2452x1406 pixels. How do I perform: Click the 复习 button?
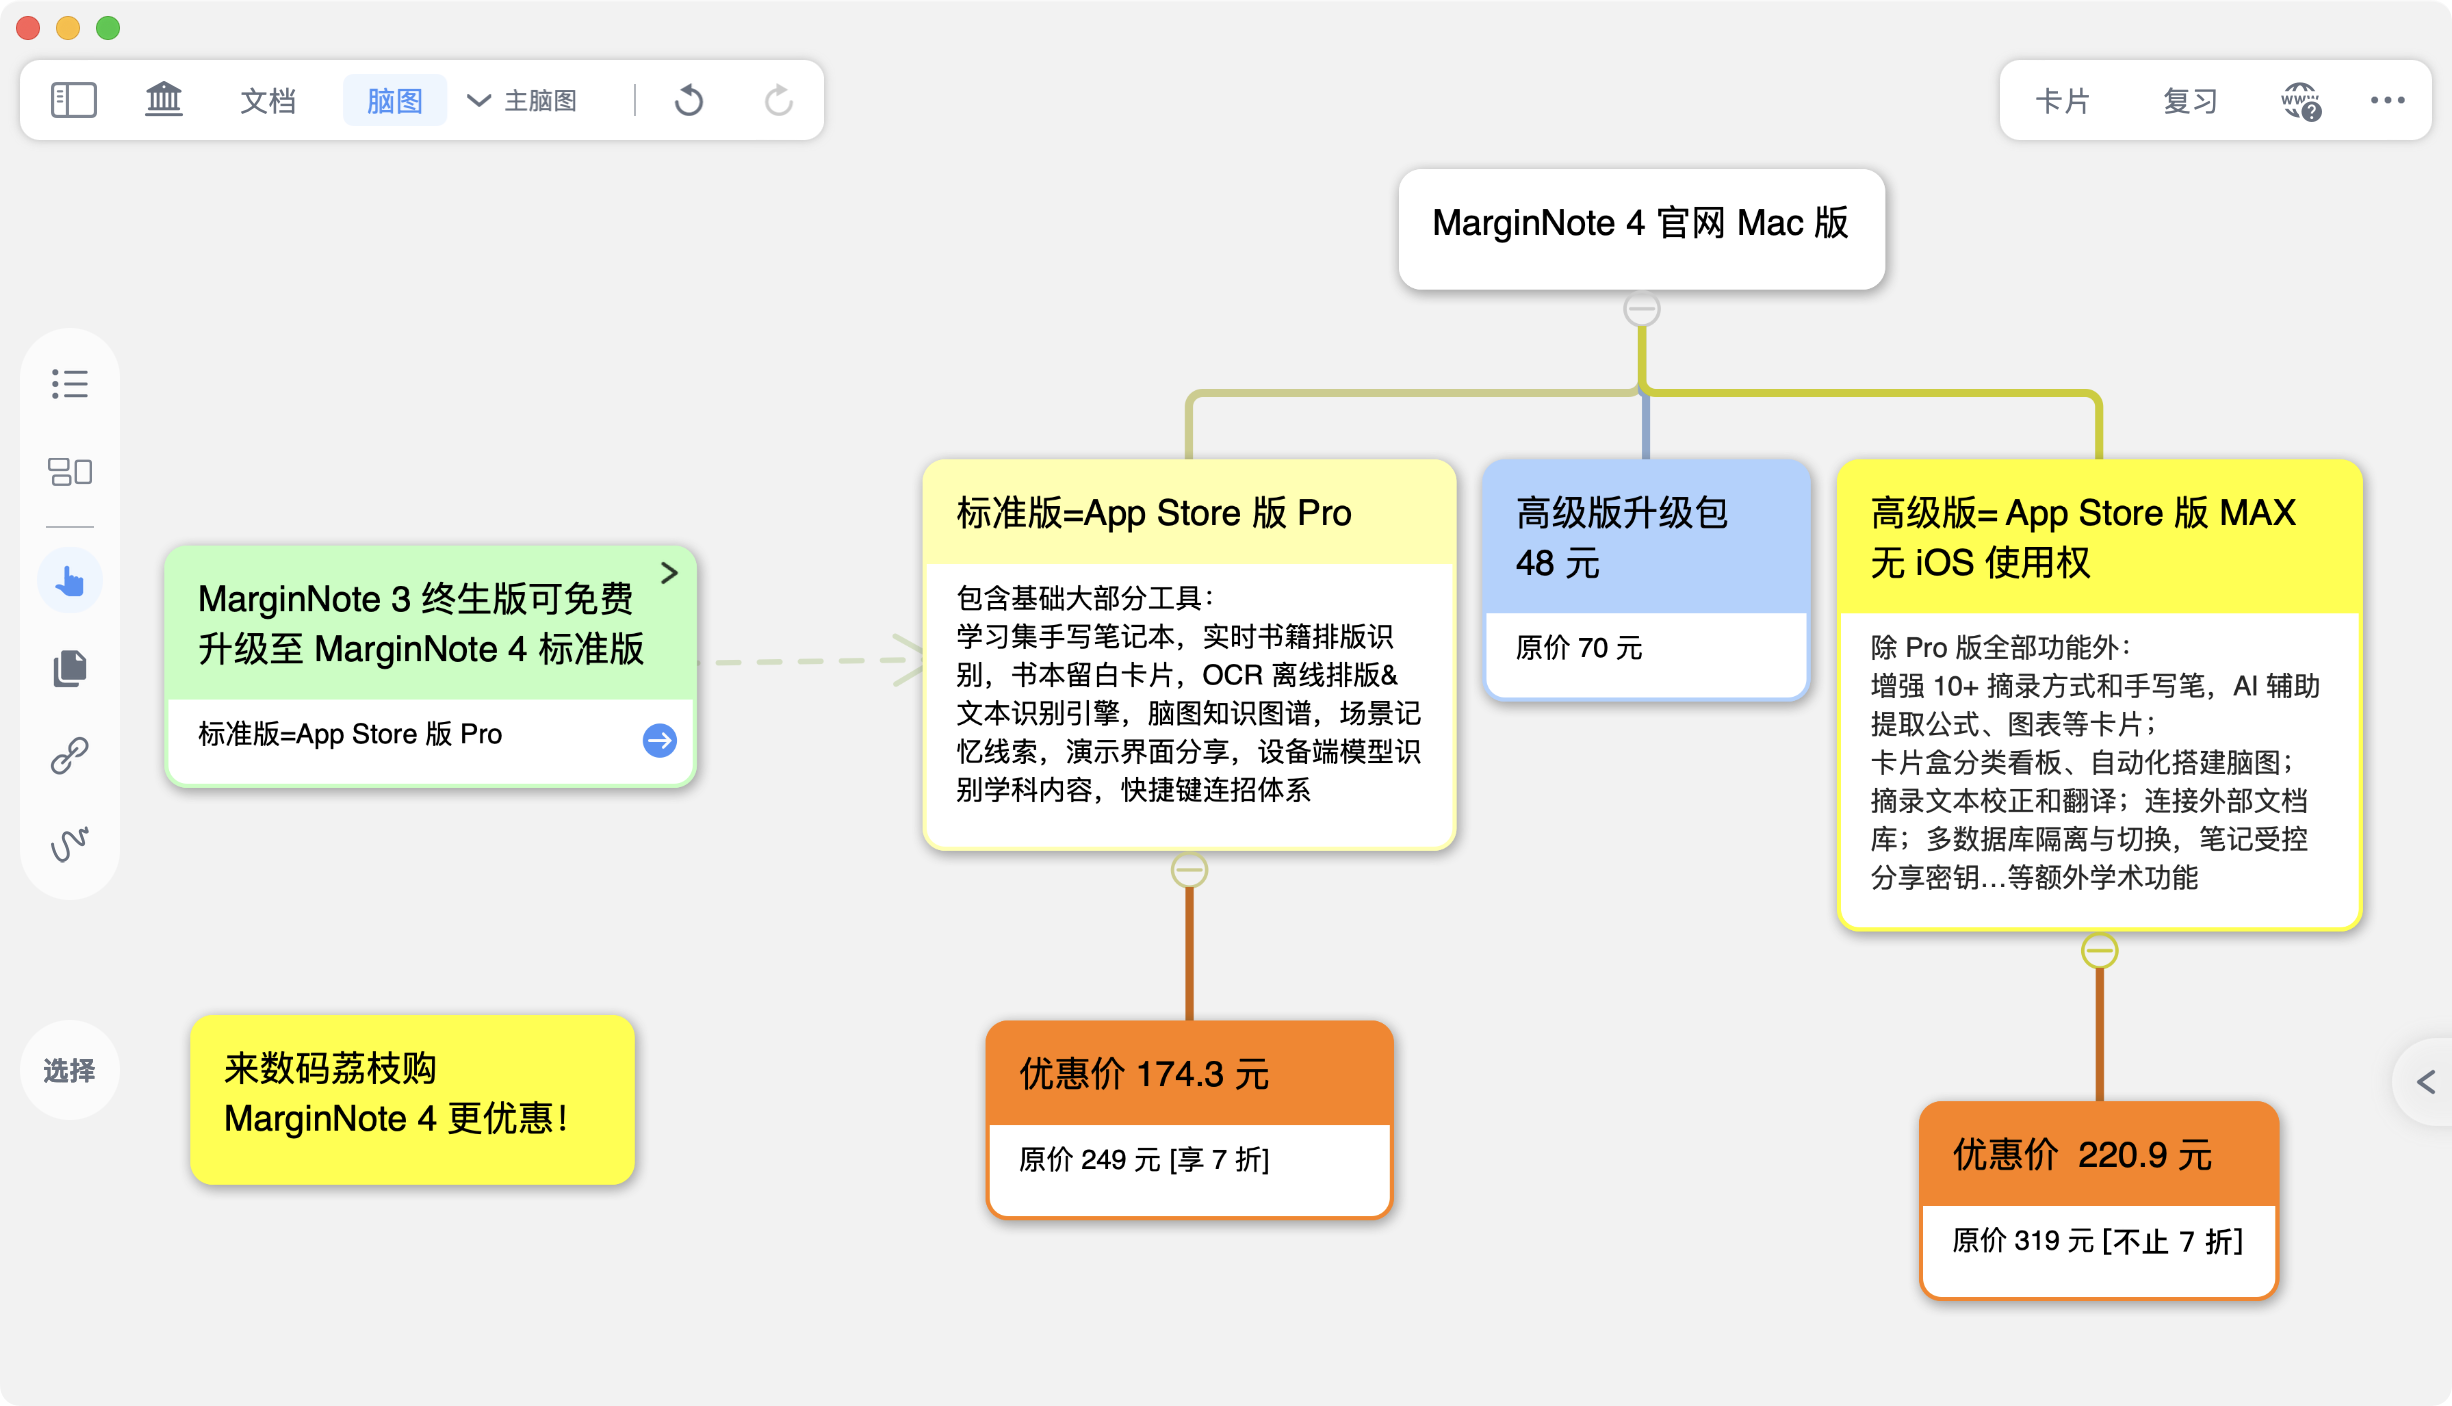2190,101
